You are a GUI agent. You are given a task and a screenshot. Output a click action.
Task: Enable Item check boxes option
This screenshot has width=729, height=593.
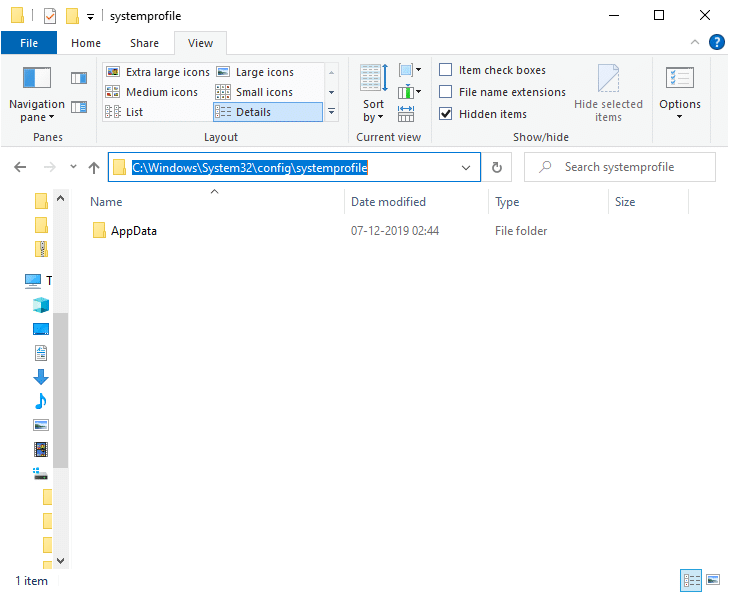coord(446,70)
